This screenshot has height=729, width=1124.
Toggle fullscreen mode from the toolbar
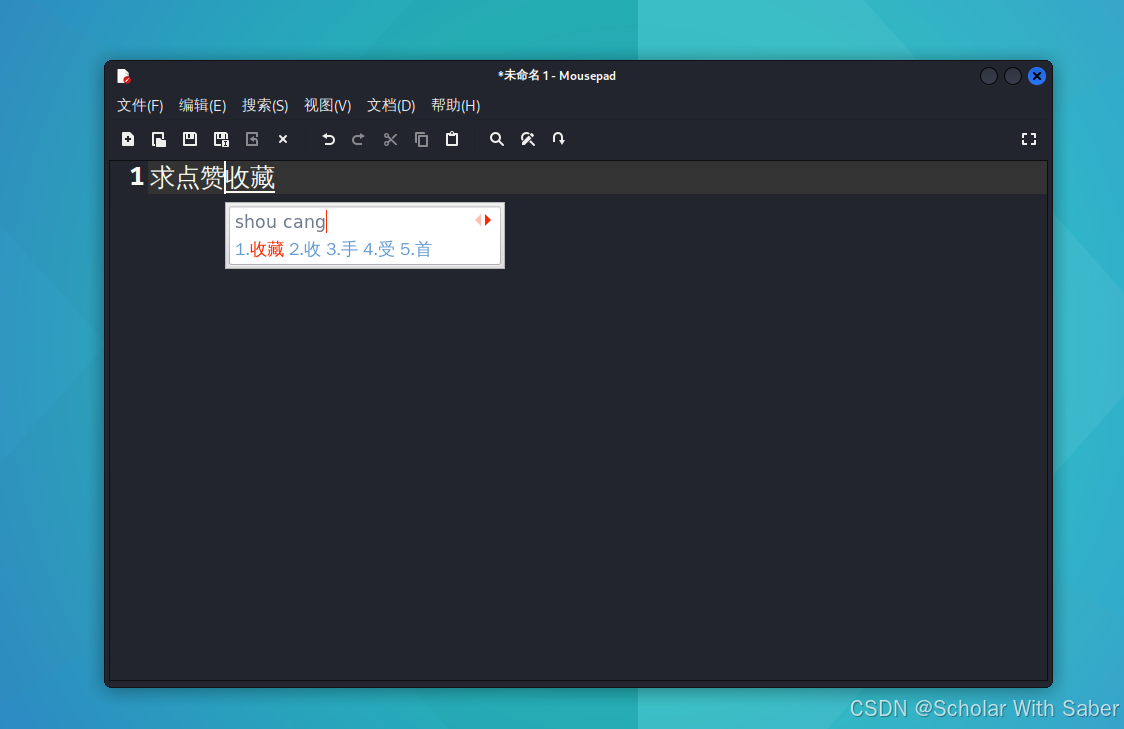click(x=1029, y=139)
